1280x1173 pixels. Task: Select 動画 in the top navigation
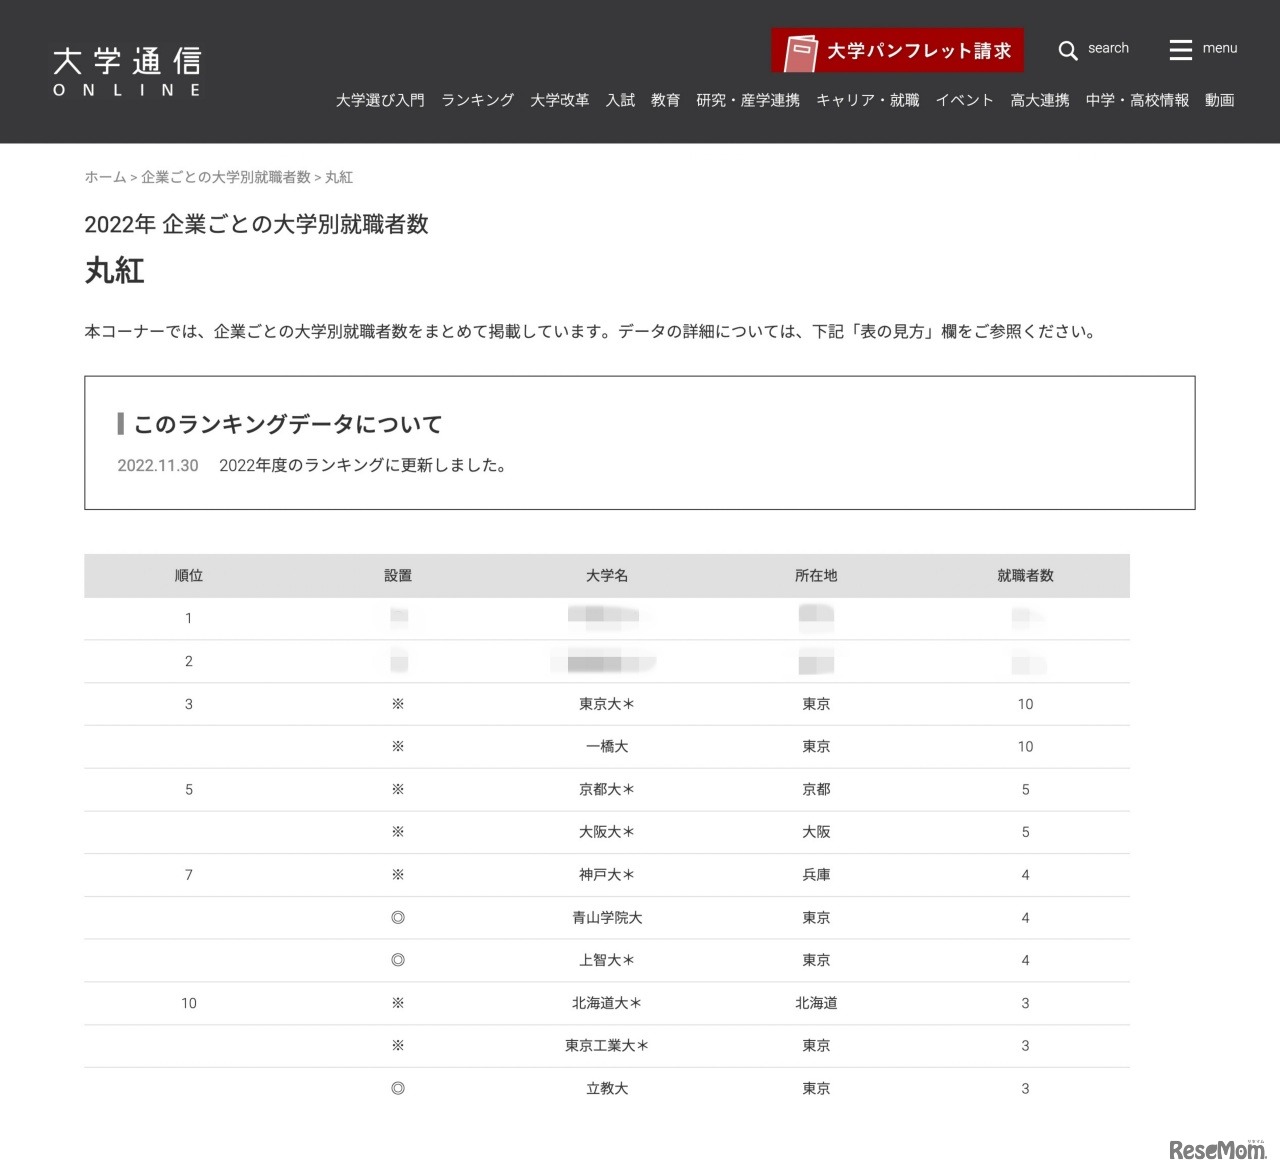(1220, 100)
